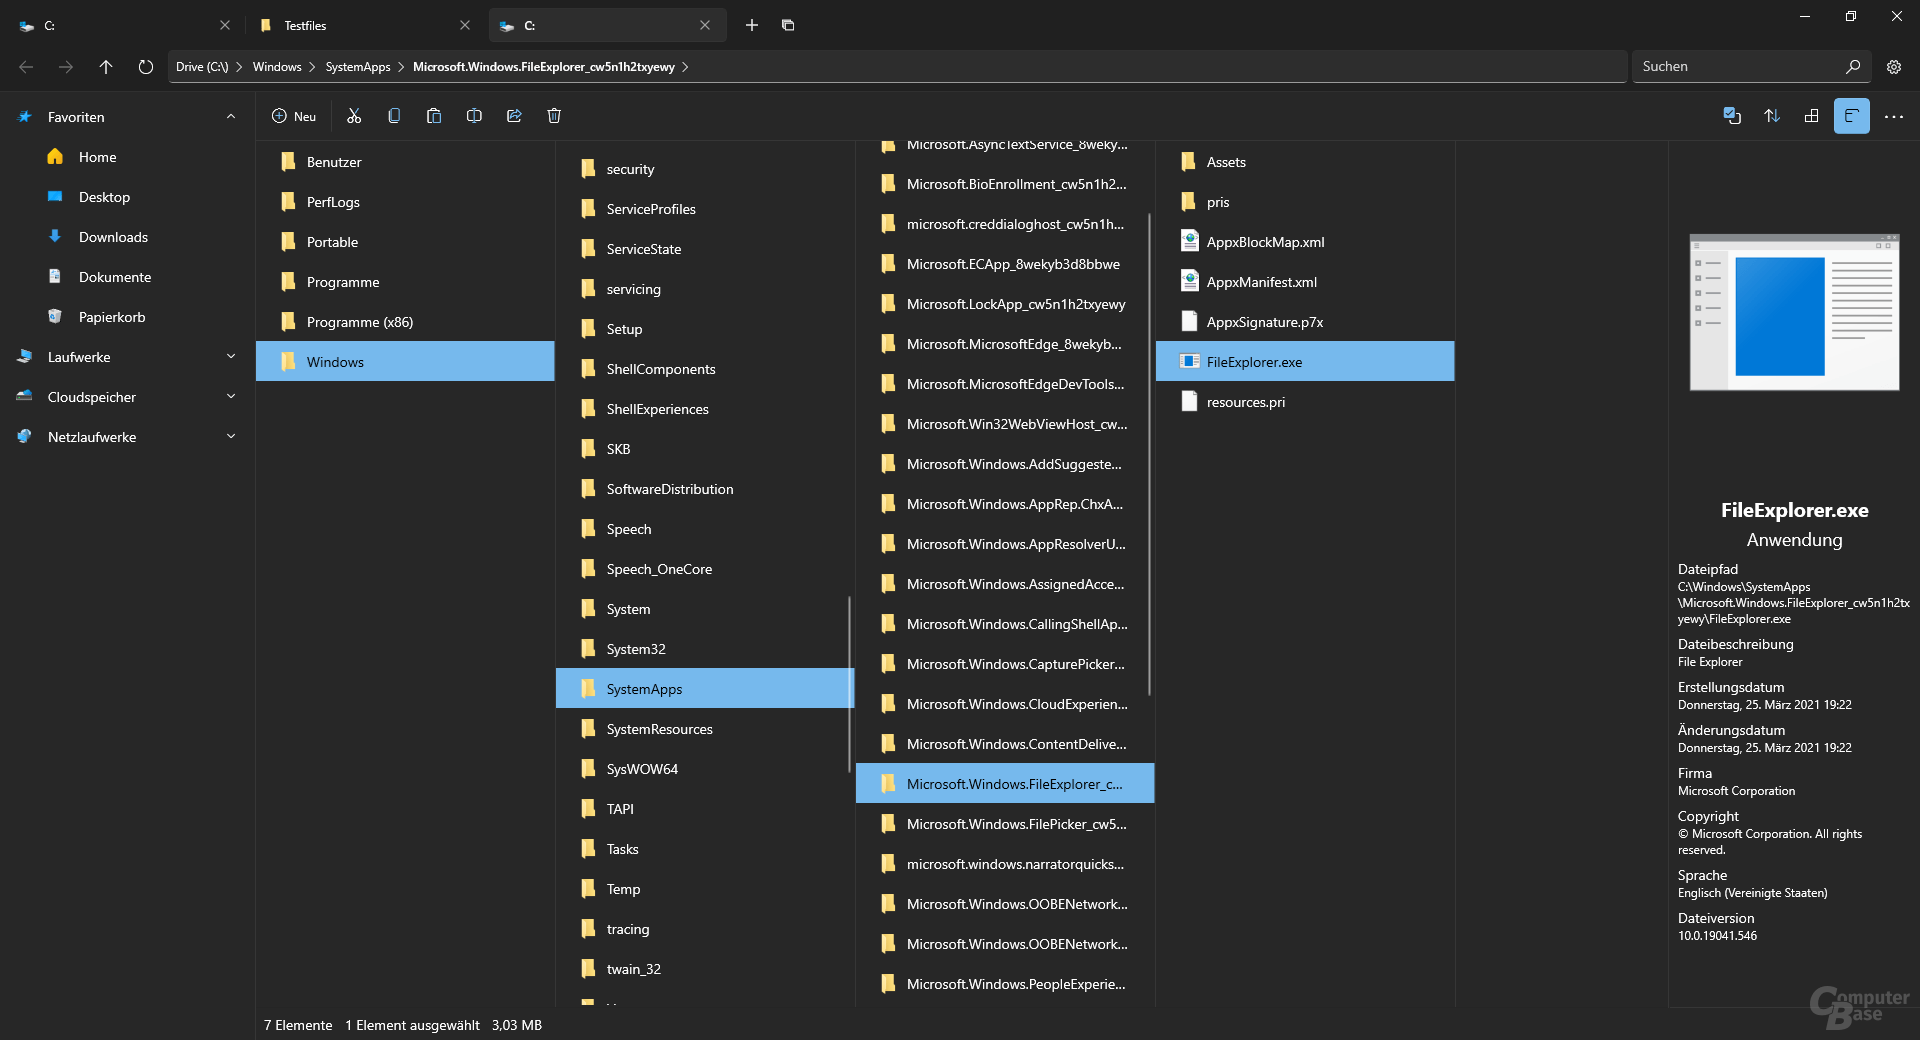Toggle the preview pane button
The width and height of the screenshot is (1920, 1040).
[x=1852, y=116]
